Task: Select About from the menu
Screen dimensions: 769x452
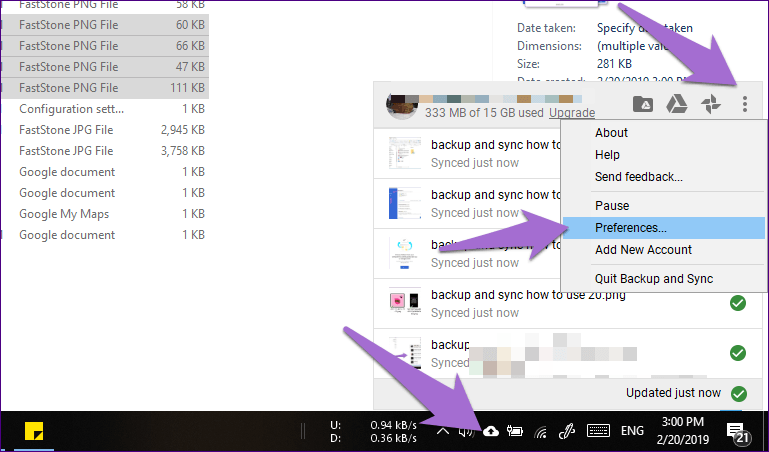Action: [x=664, y=133]
